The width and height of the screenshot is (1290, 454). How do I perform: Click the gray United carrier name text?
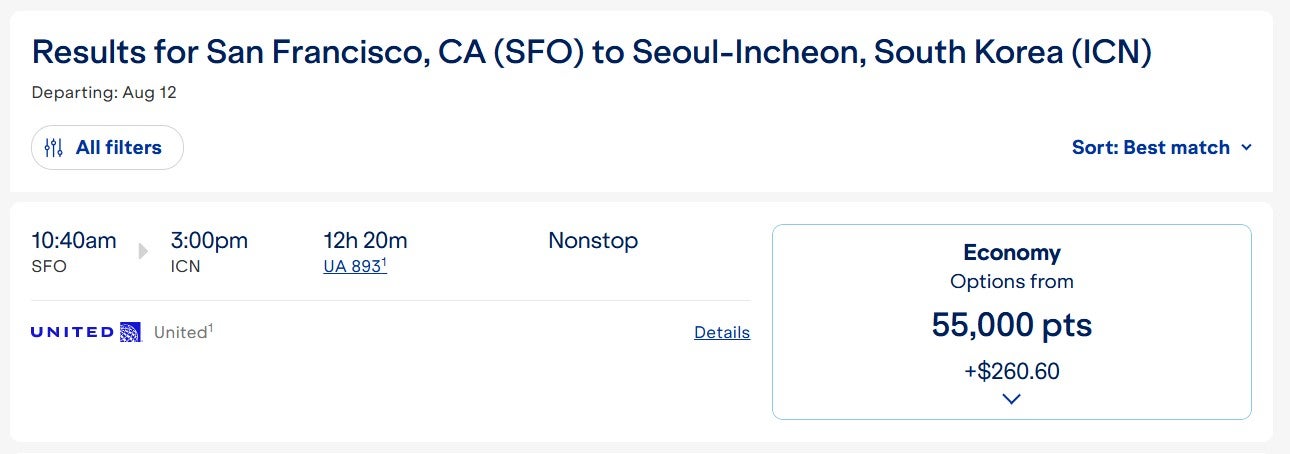pyautogui.click(x=182, y=332)
